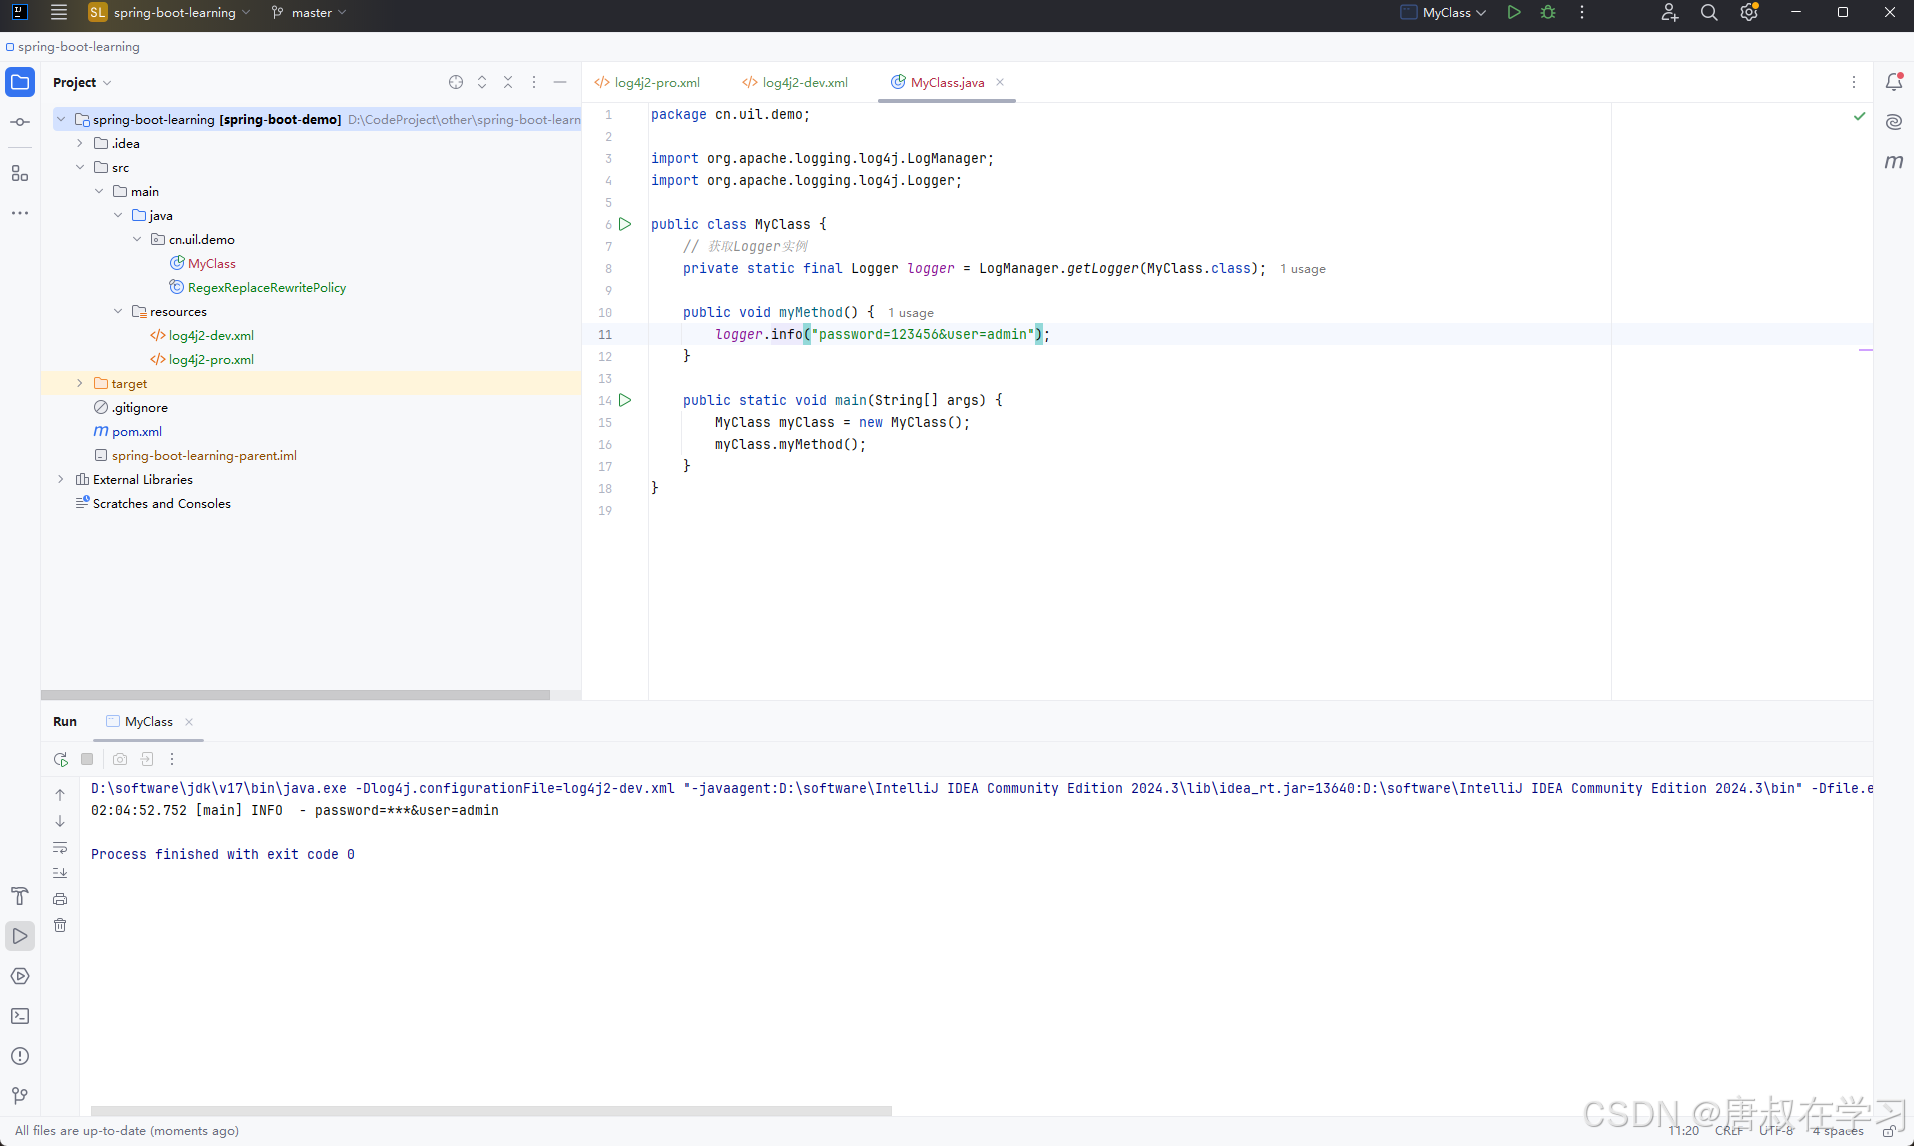Collapse the resources folder
This screenshot has width=1914, height=1146.
click(x=118, y=311)
